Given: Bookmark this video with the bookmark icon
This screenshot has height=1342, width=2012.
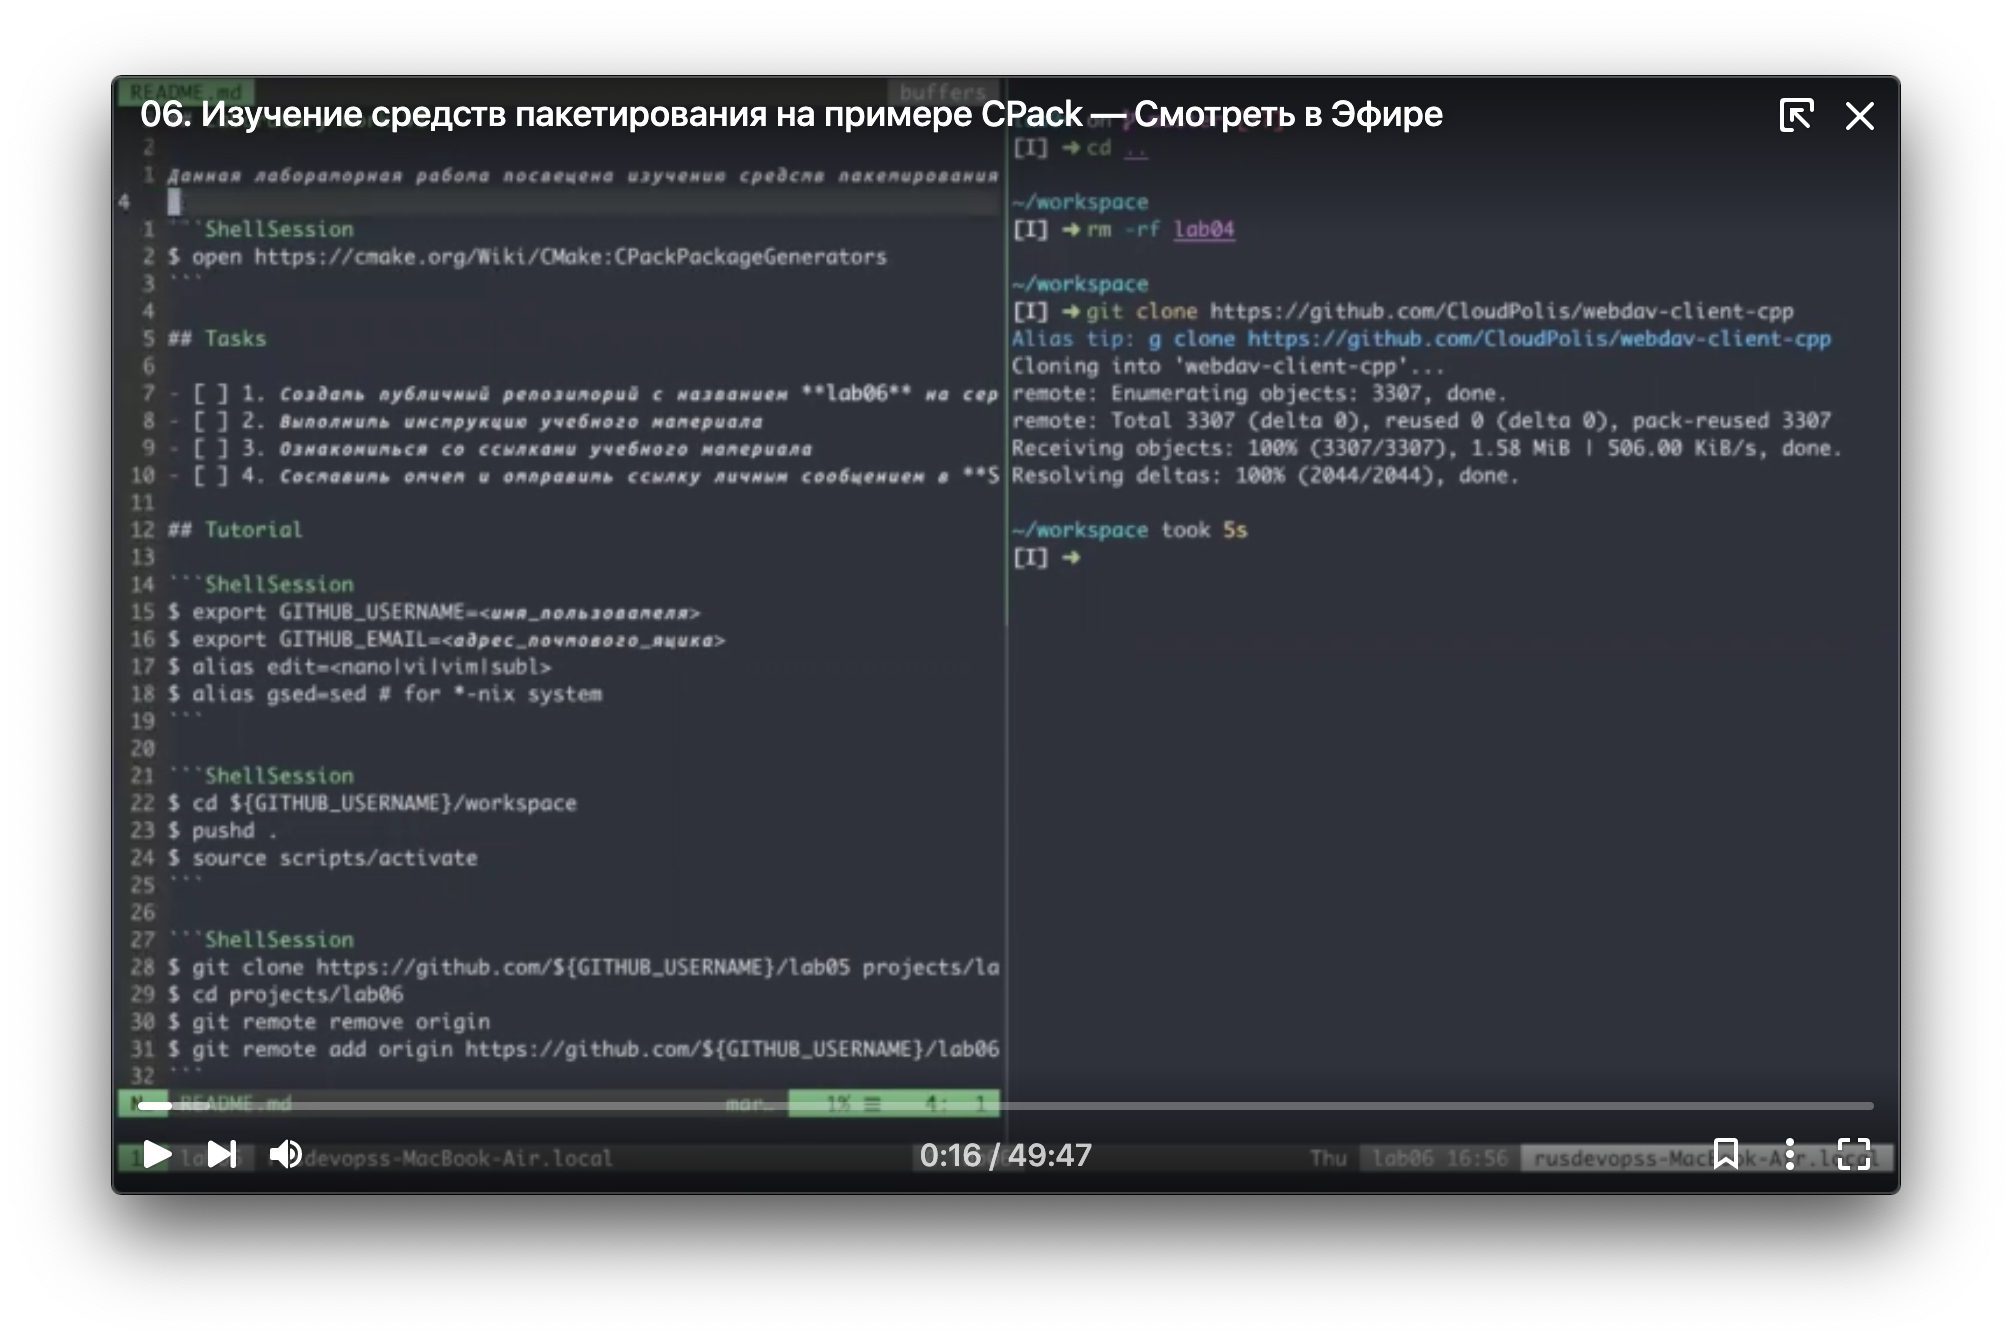Looking at the screenshot, I should tap(1725, 1154).
